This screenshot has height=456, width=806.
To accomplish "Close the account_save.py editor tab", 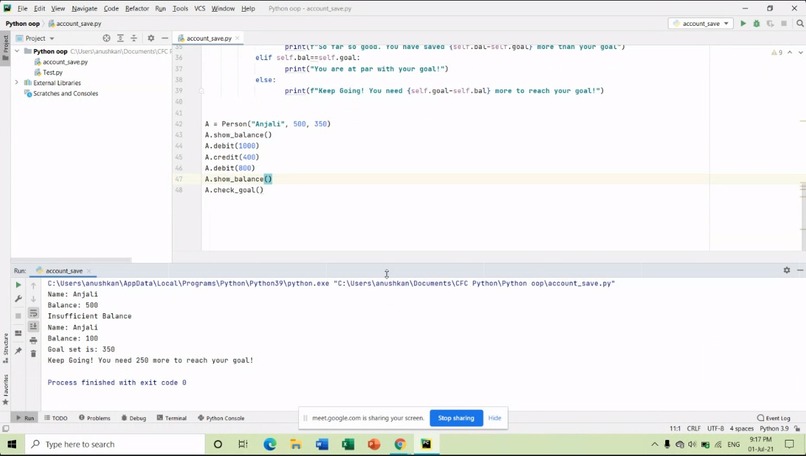I will coord(237,38).
